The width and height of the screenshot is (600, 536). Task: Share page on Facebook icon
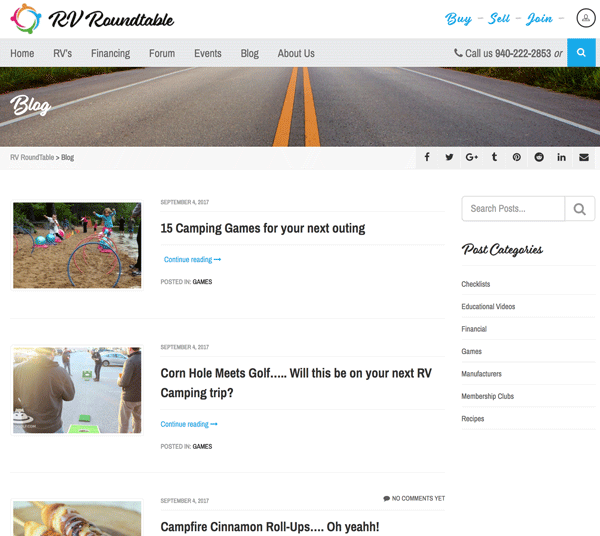427,157
